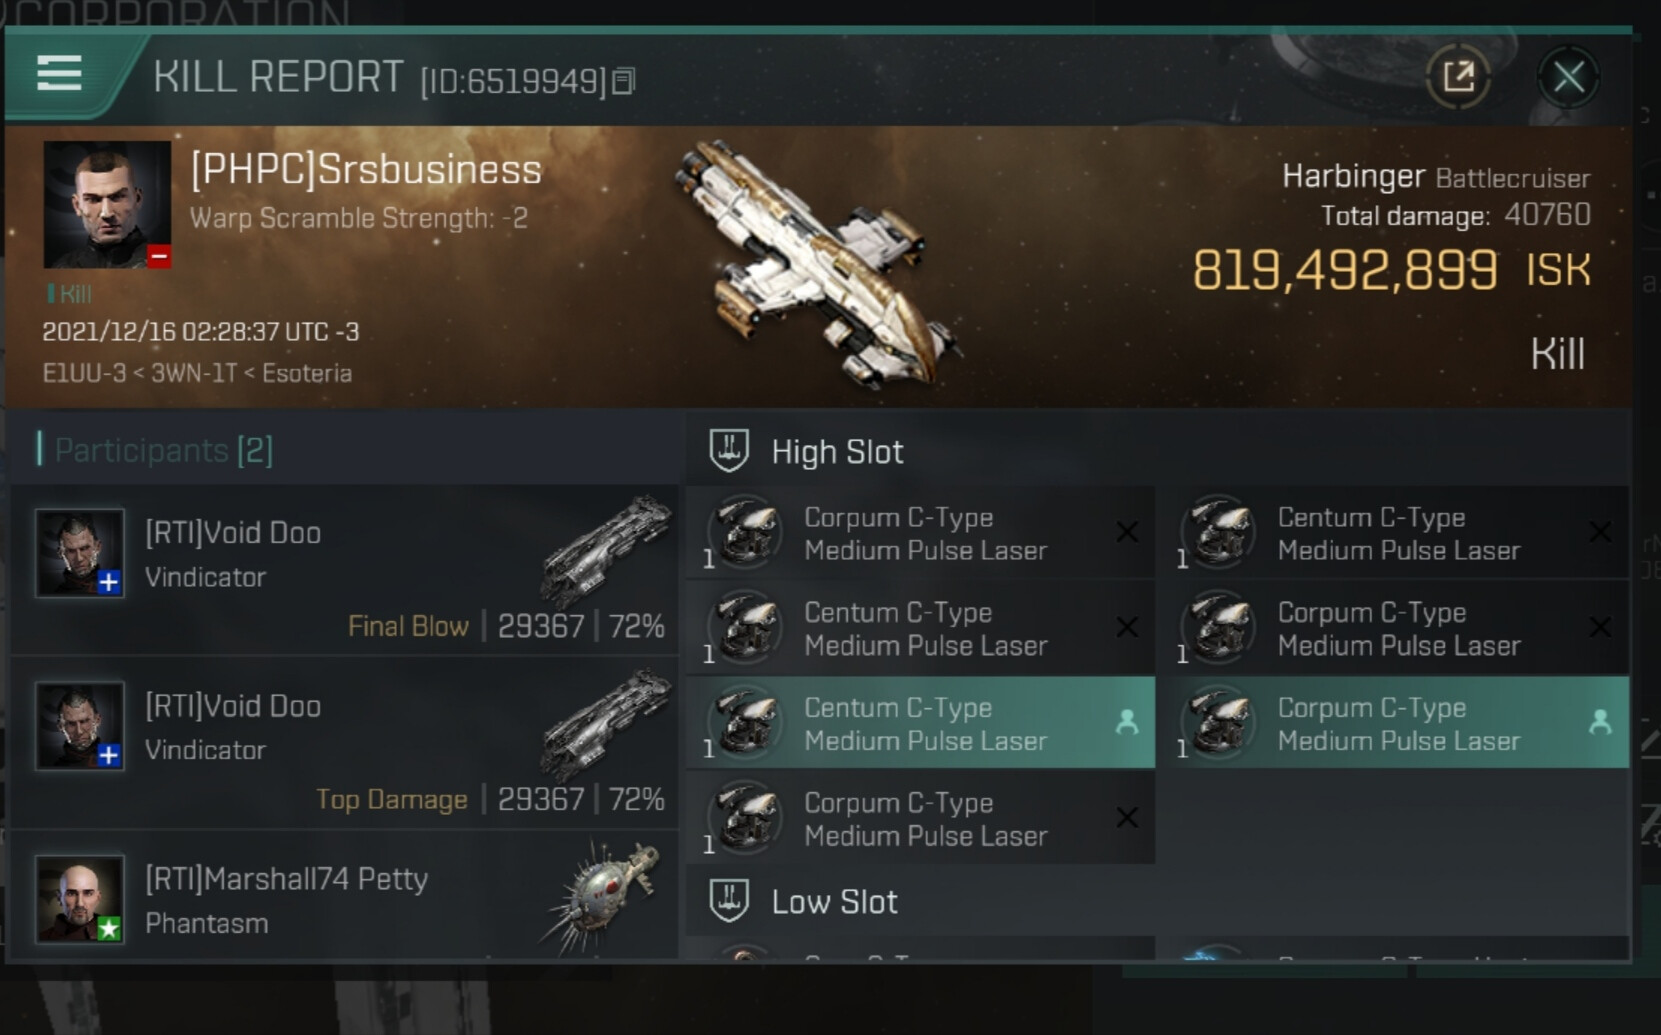Open the hamburger menu
The image size is (1661, 1035).
(x=59, y=73)
